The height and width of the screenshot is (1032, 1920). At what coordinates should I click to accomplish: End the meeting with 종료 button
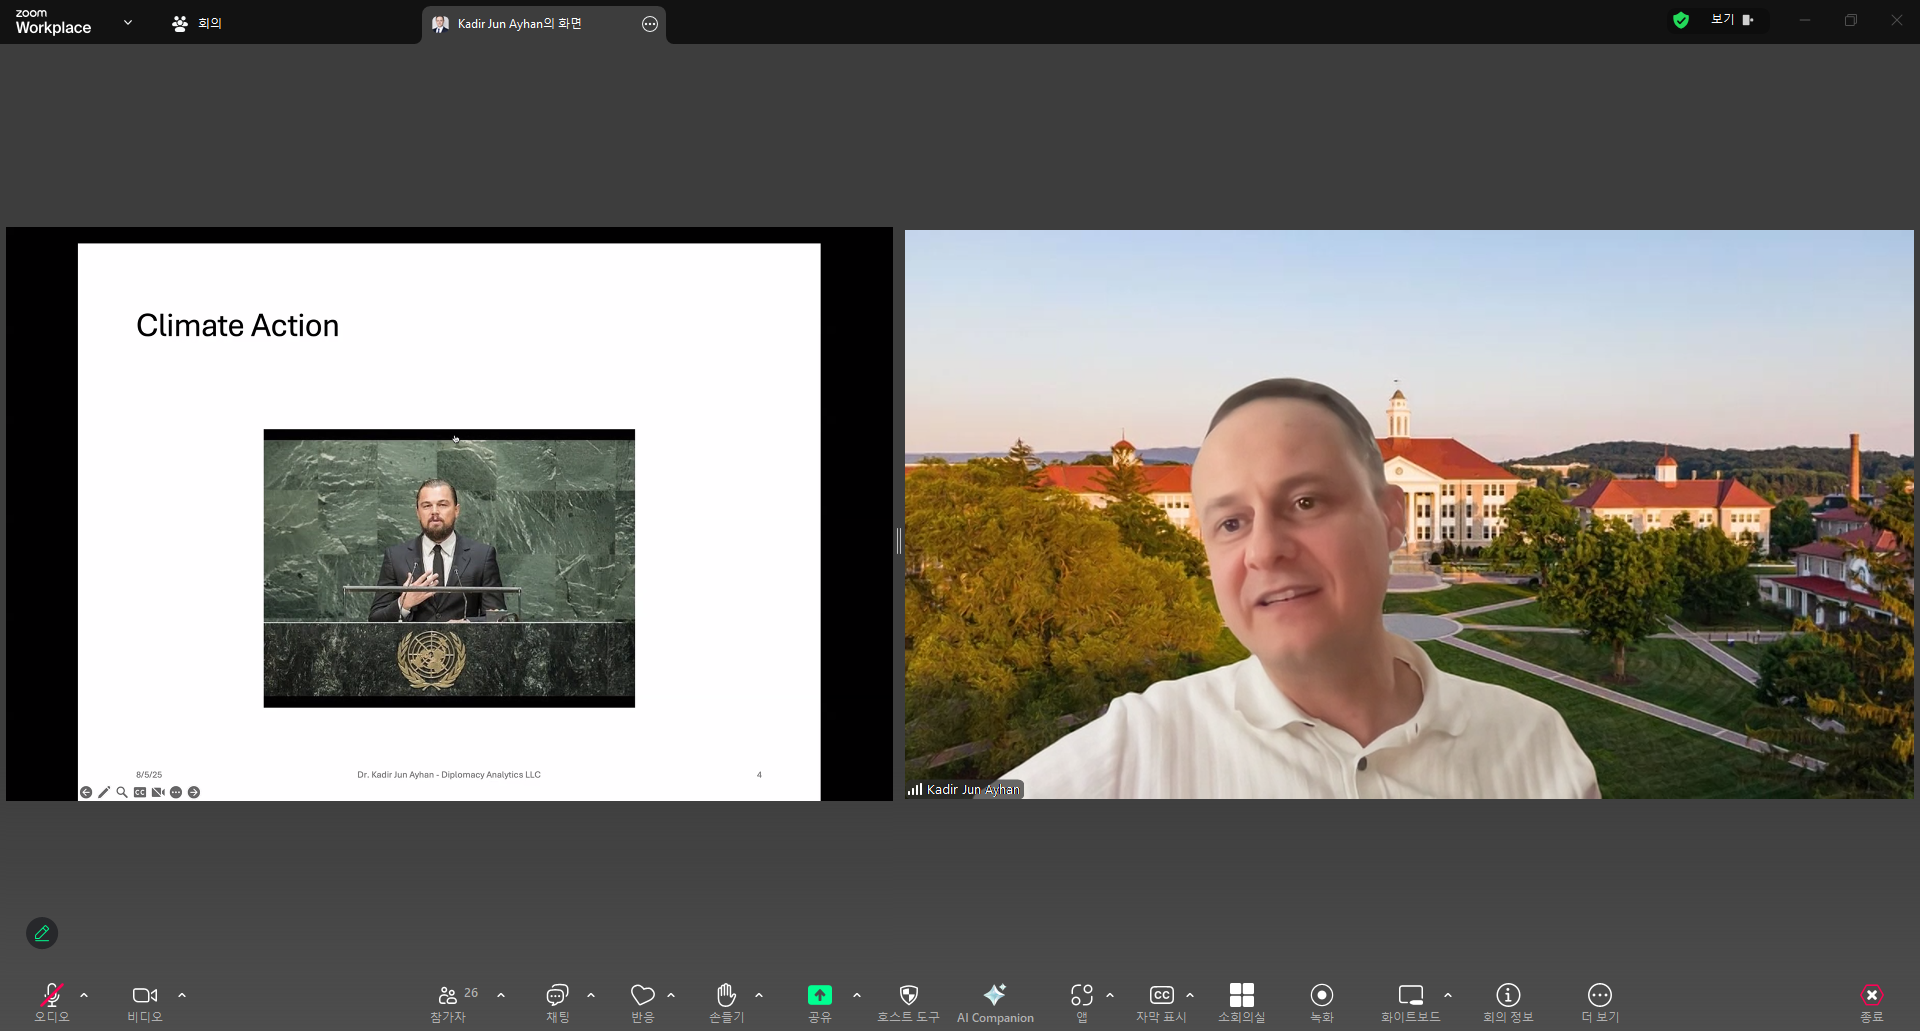(x=1871, y=1002)
